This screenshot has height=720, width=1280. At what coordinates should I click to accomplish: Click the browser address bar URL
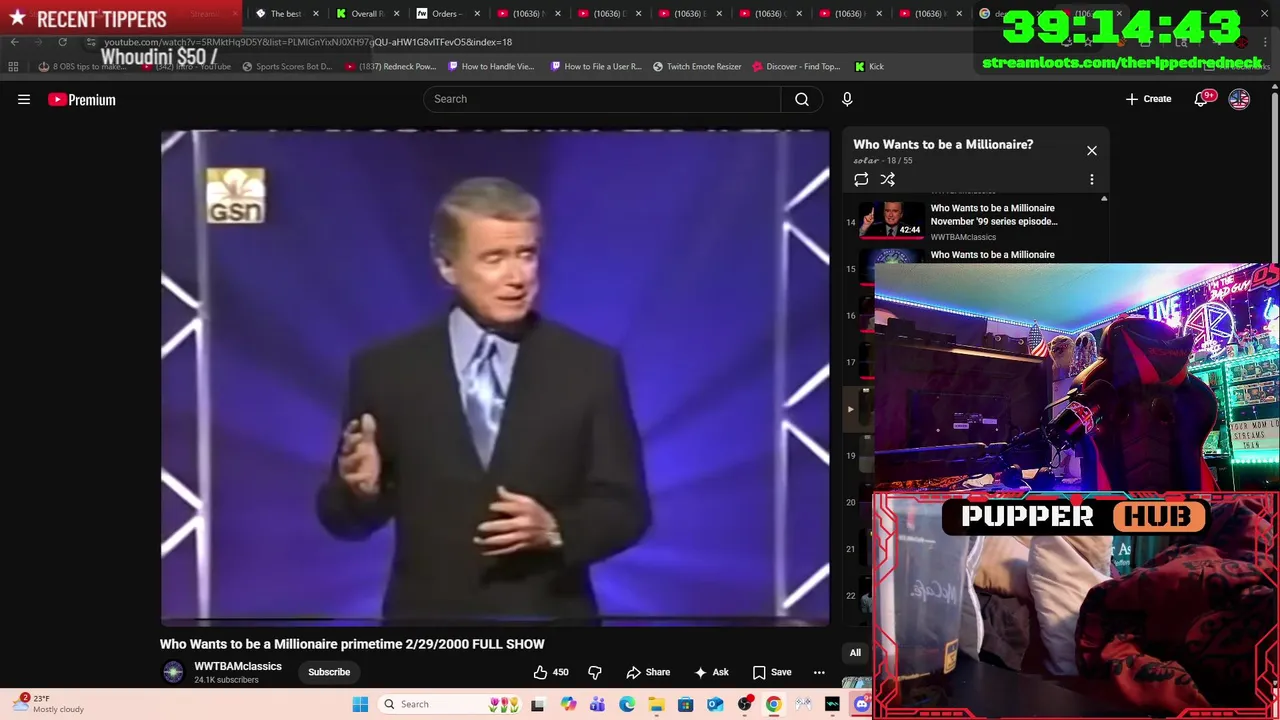click(308, 42)
